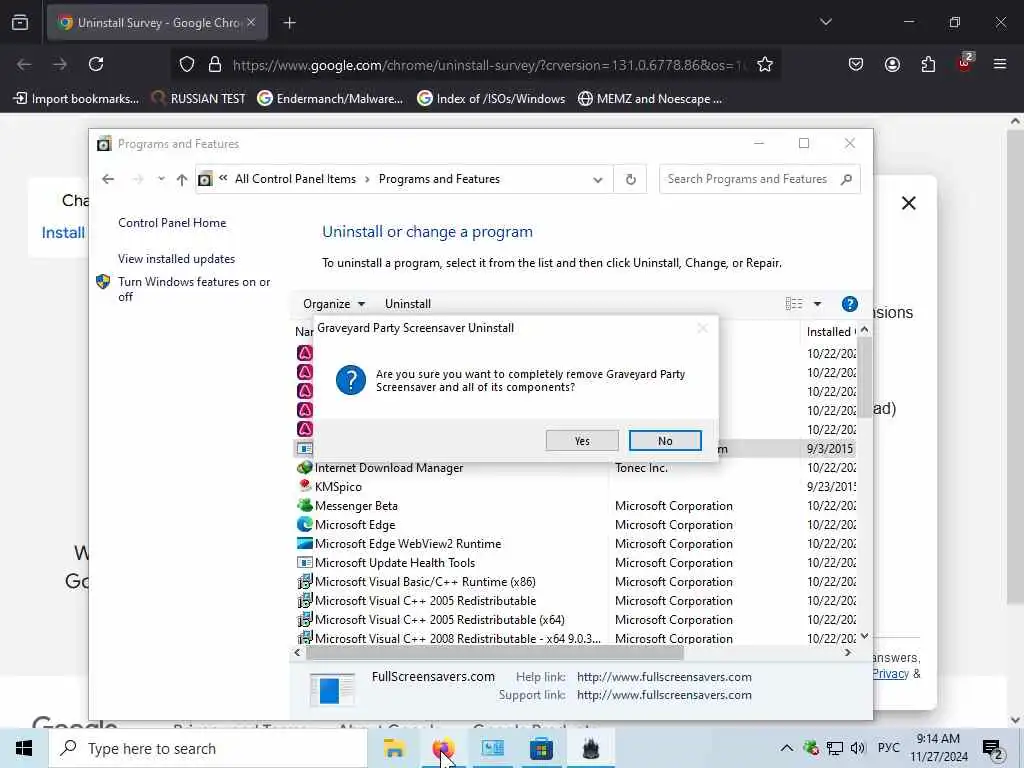1024x768 pixels.
Task: Click horizontal scrollbar thumb in program list
Action: pyautogui.click(x=494, y=652)
